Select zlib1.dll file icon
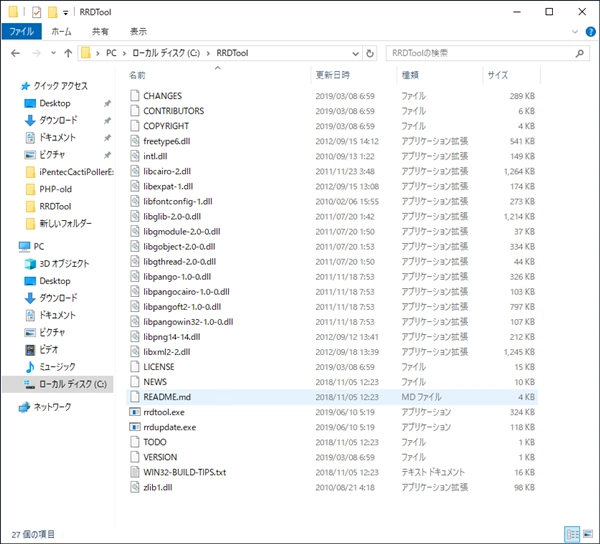The image size is (600, 544). click(134, 487)
